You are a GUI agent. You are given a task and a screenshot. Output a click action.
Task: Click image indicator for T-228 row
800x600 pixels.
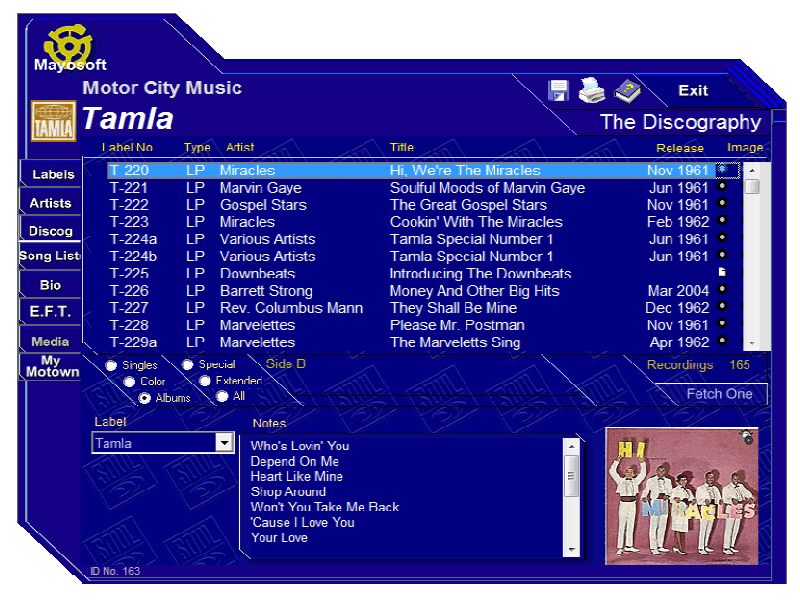click(x=722, y=323)
